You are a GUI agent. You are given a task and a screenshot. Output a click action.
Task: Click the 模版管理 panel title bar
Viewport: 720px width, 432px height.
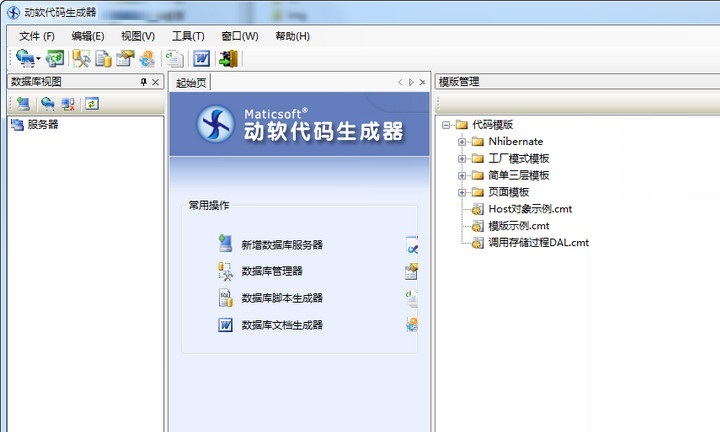(x=578, y=82)
